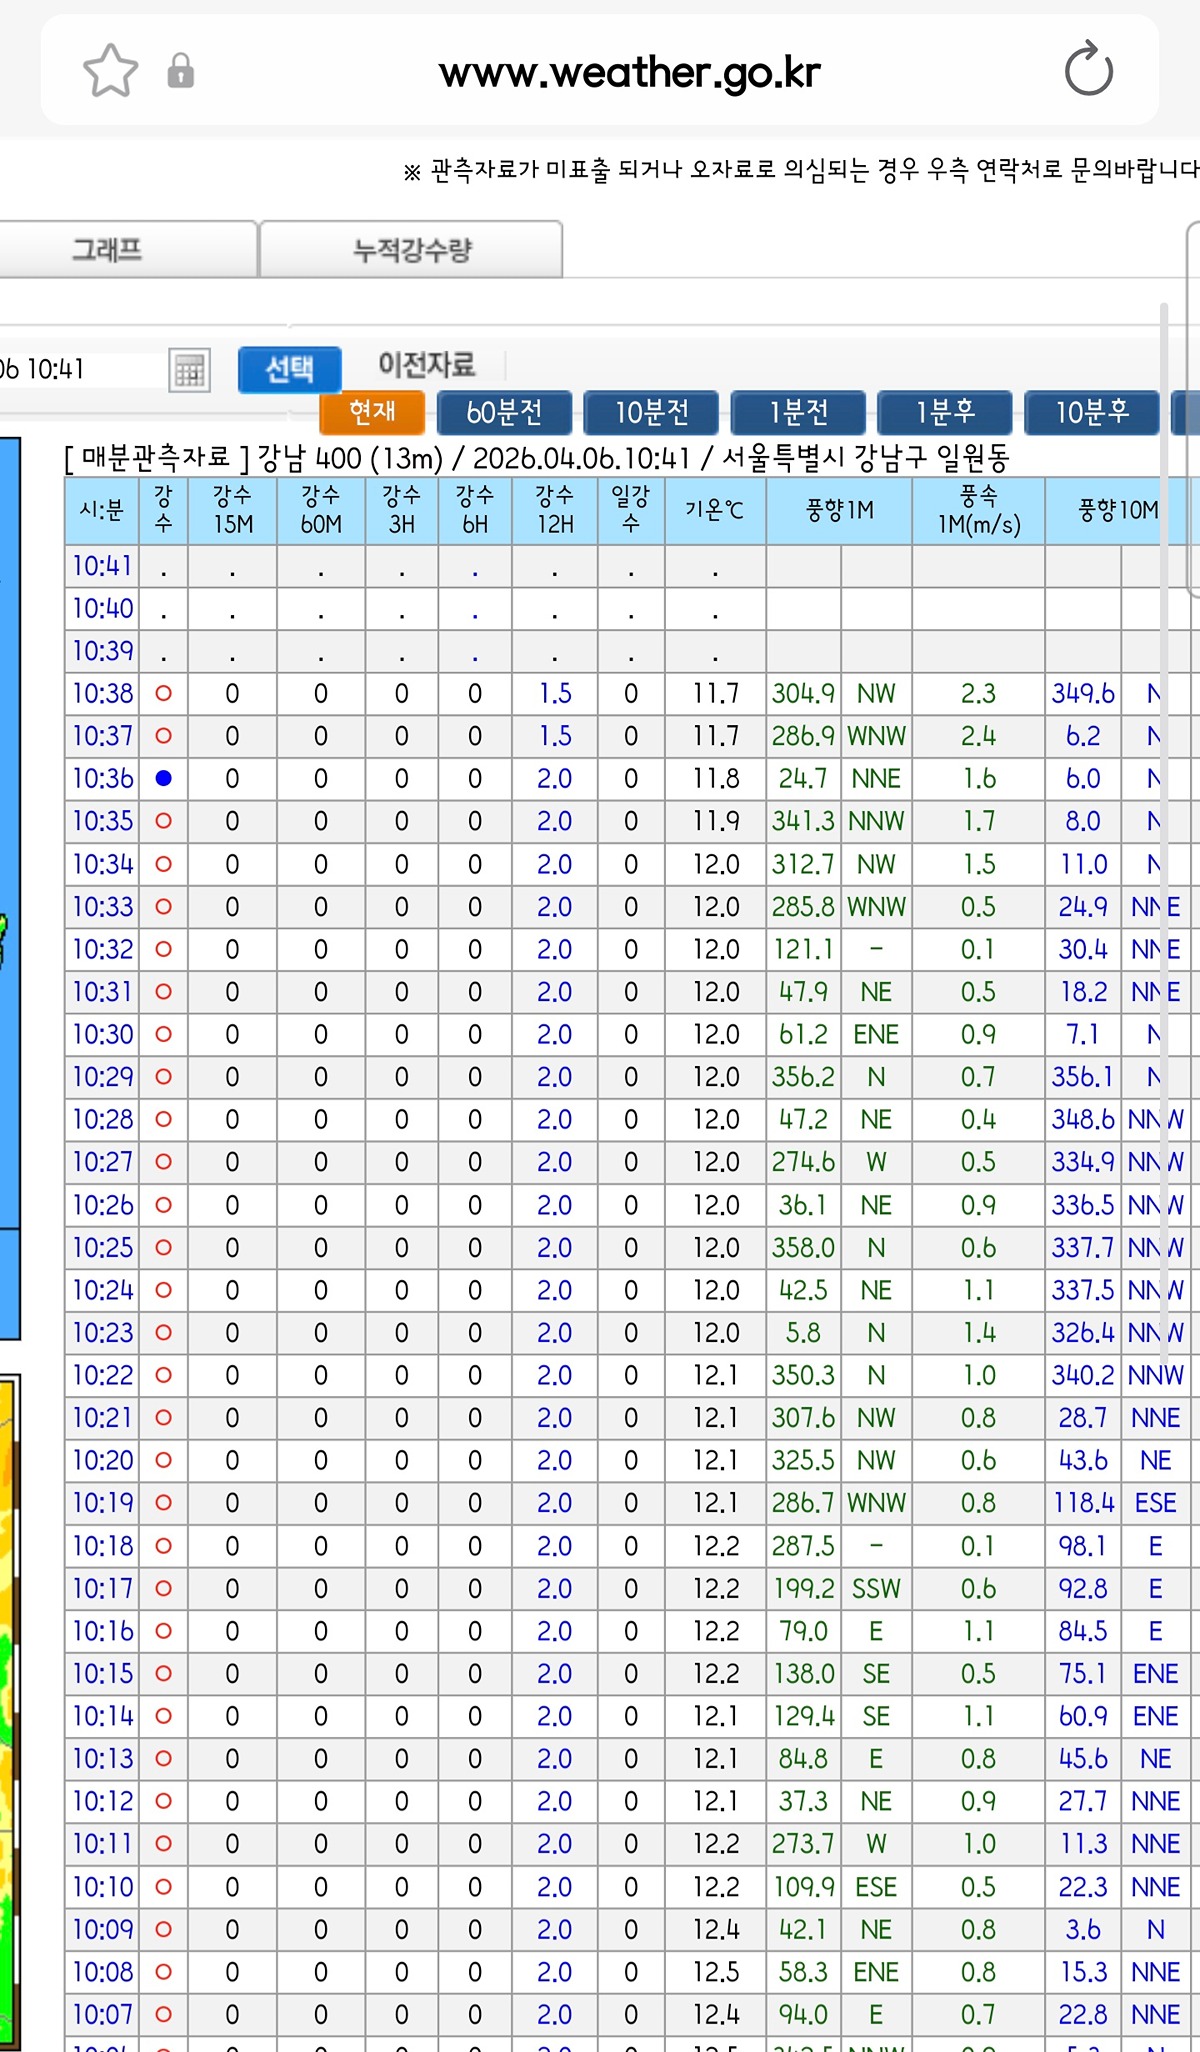
Task: Tap the www.weather.go.kr address bar
Action: (x=629, y=72)
